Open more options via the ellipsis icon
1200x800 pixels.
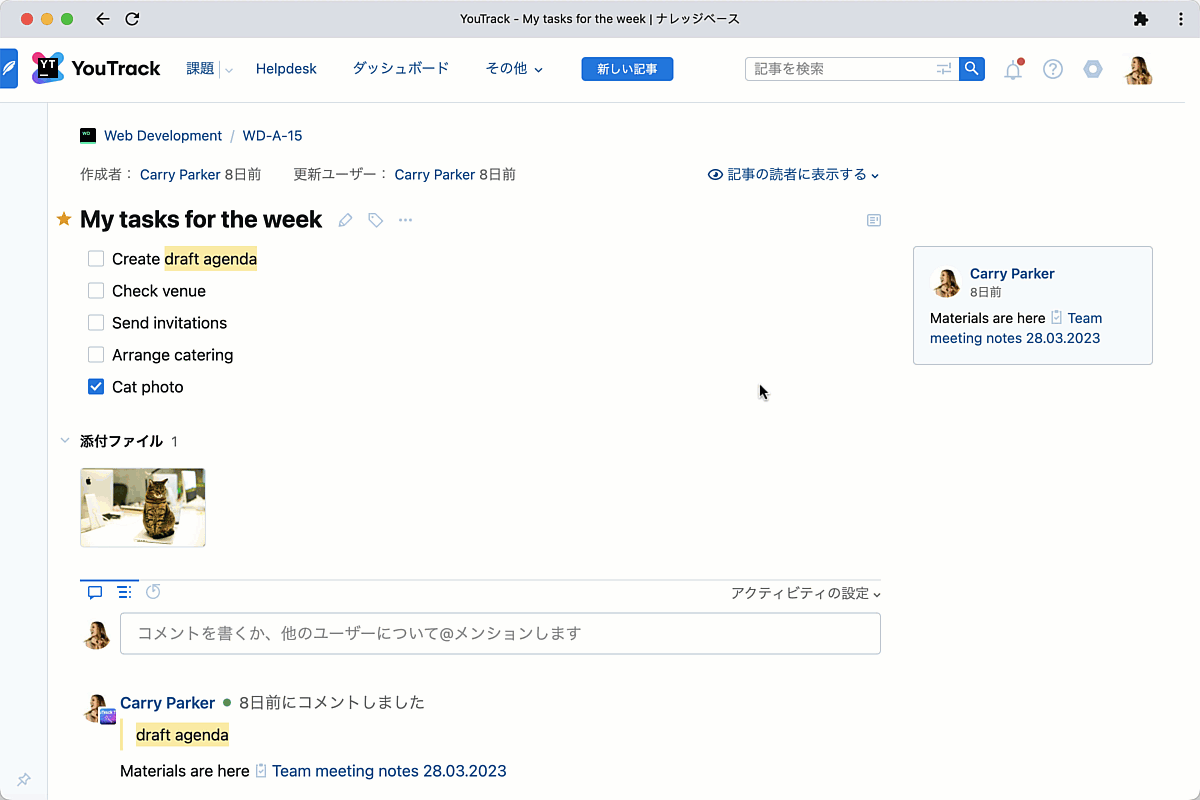coord(405,220)
